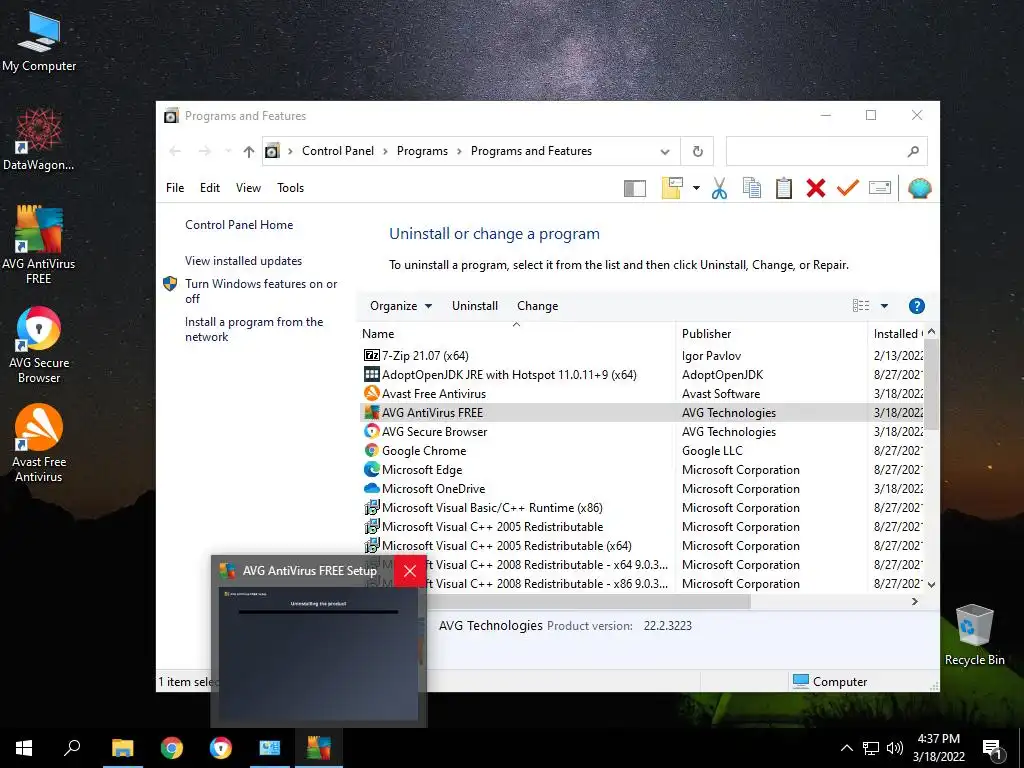
Task: Open the volume speaker tray icon
Action: point(895,748)
